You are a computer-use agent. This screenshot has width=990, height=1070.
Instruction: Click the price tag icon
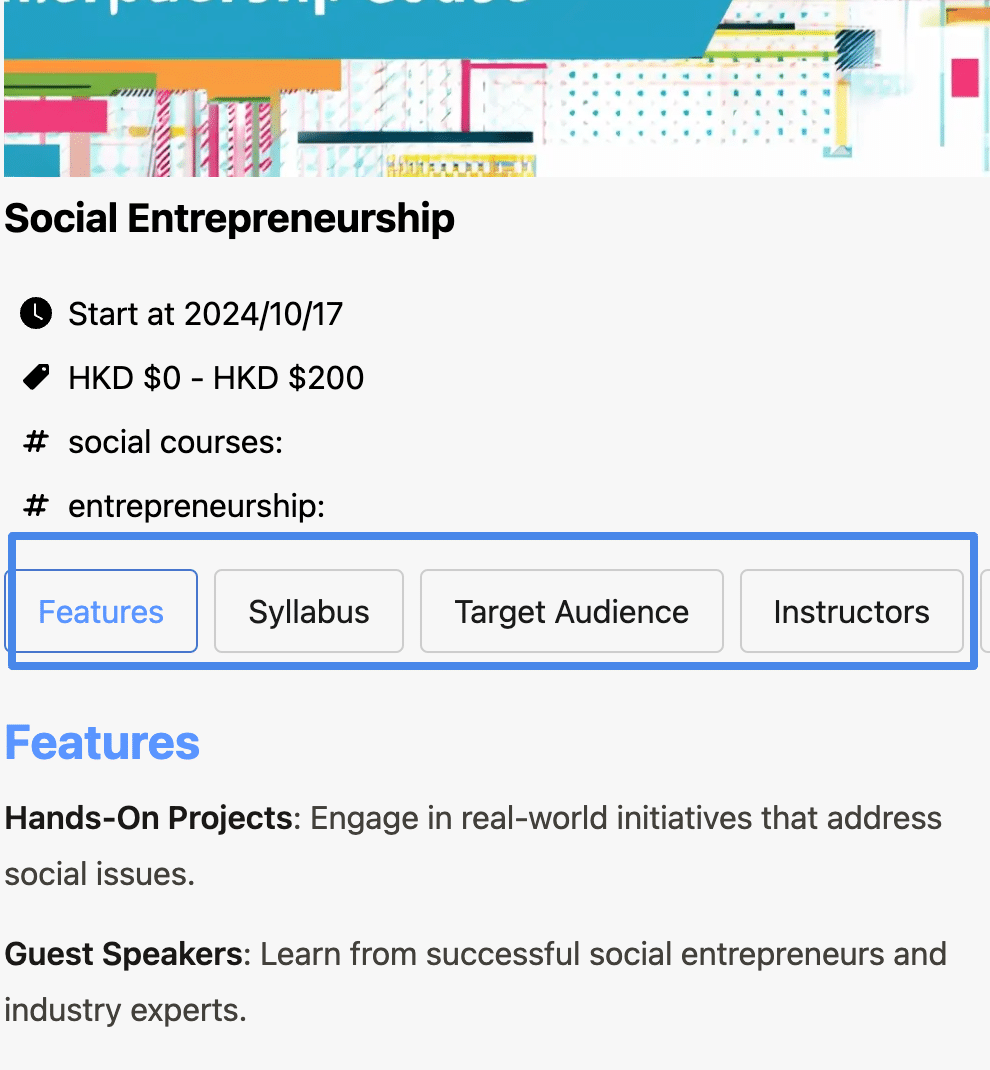coord(36,377)
